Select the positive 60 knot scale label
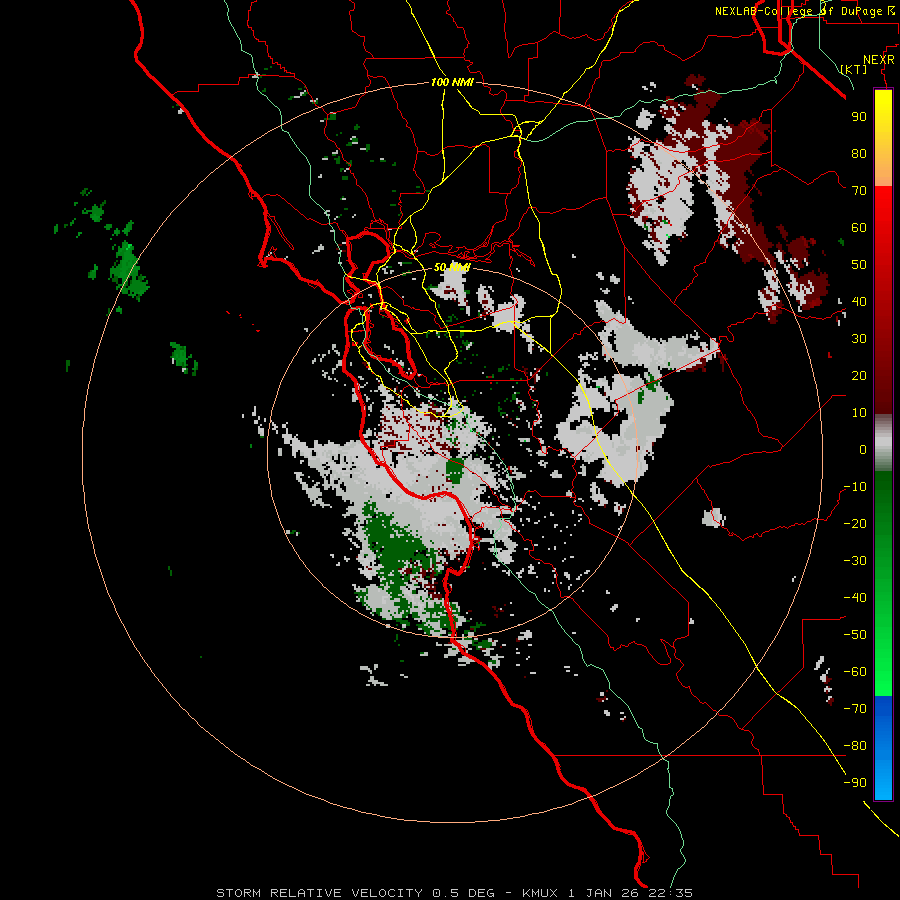The image size is (900, 900). tap(859, 227)
